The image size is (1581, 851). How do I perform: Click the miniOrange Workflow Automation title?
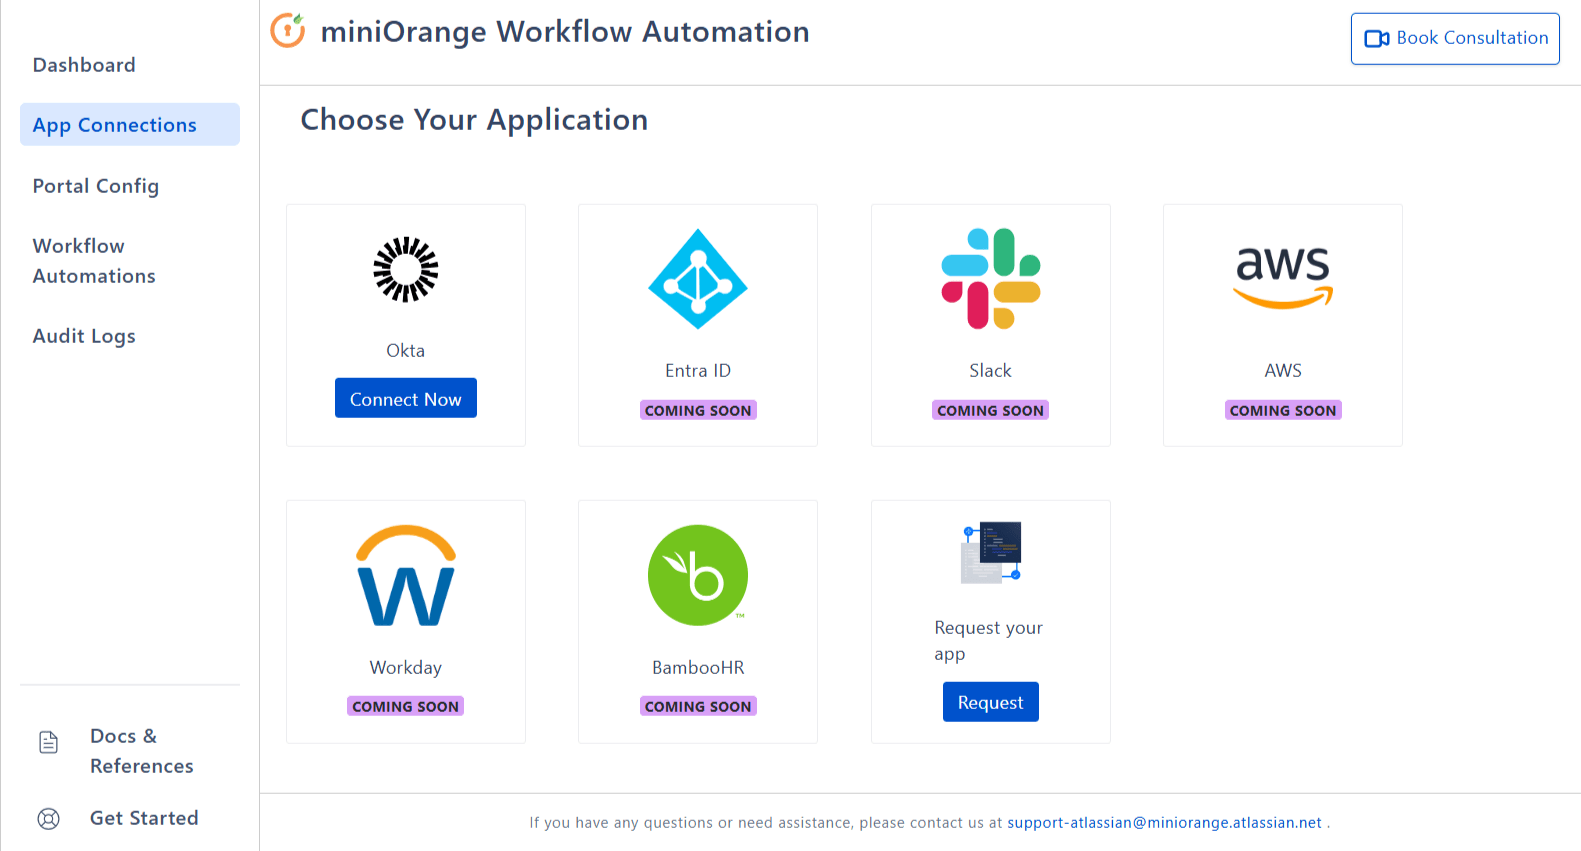[565, 32]
